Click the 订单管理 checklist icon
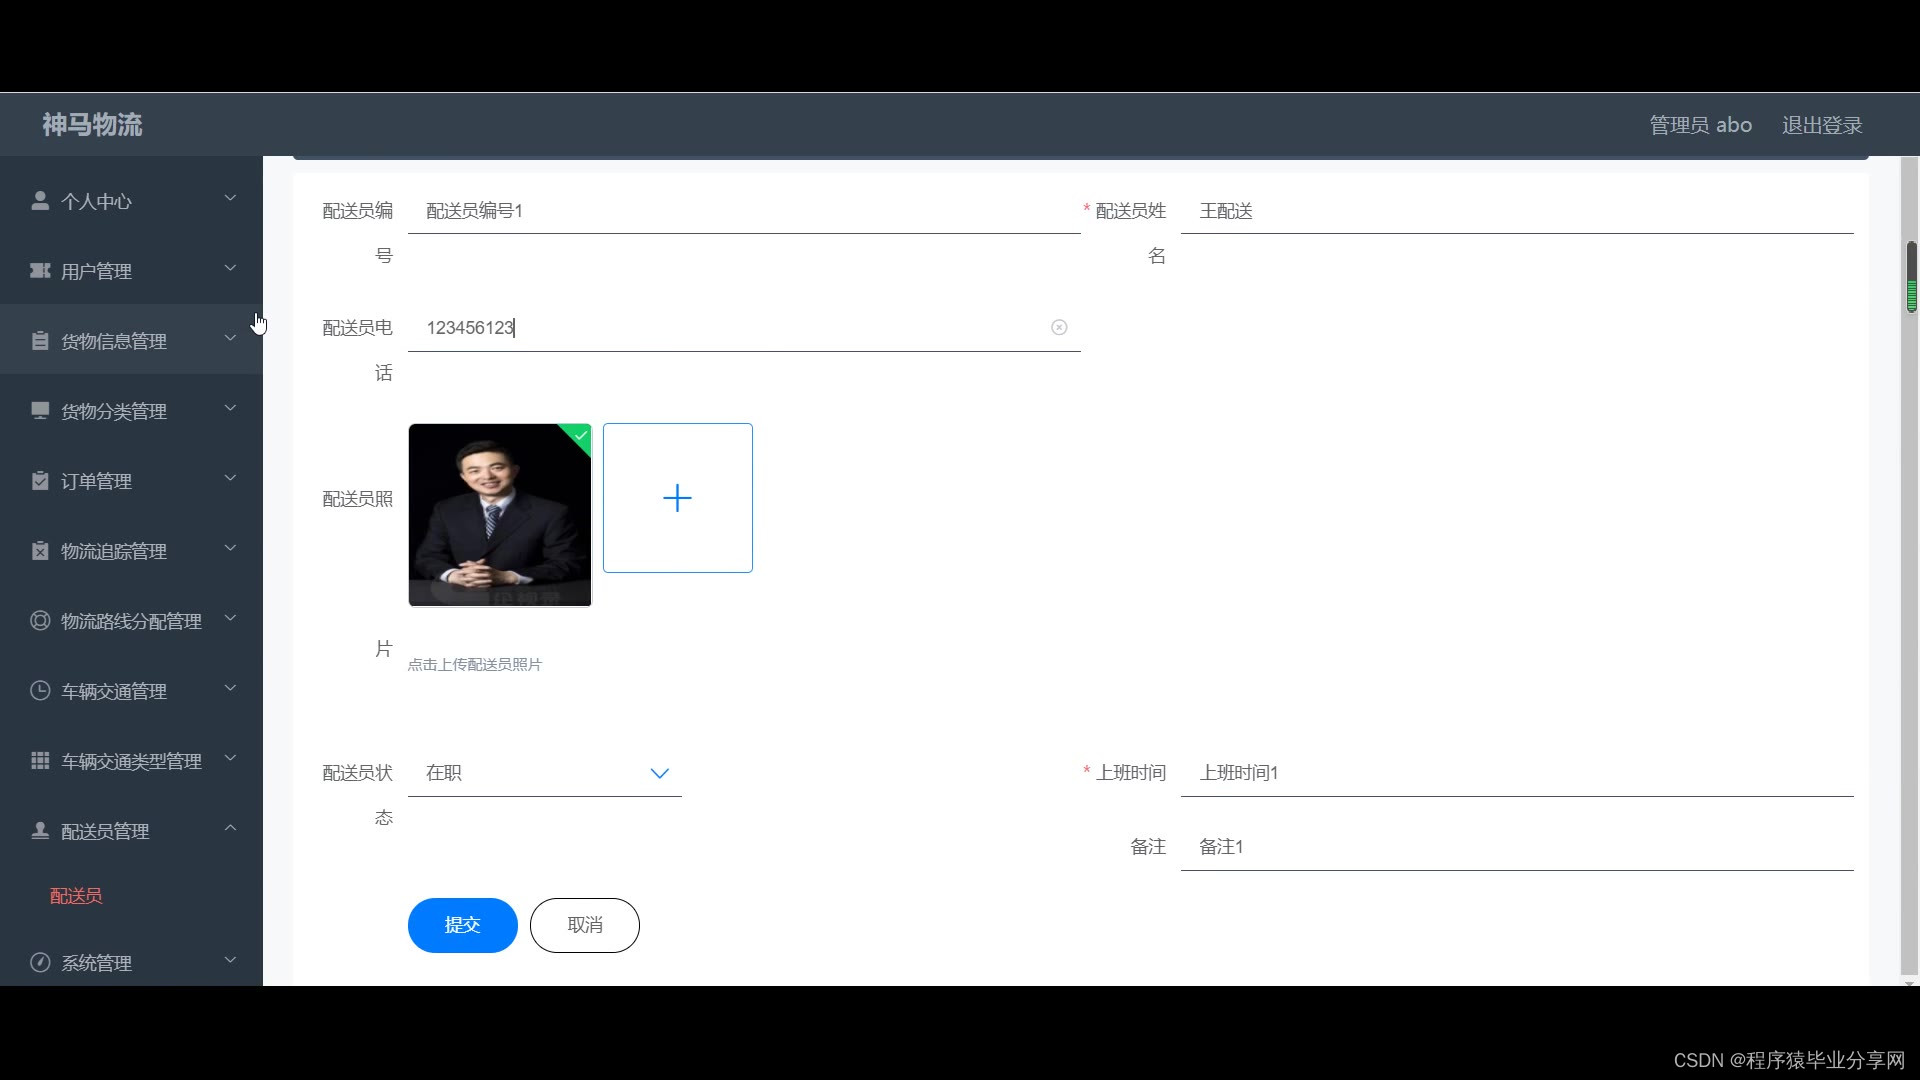The height and width of the screenshot is (1080, 1920). [40, 481]
